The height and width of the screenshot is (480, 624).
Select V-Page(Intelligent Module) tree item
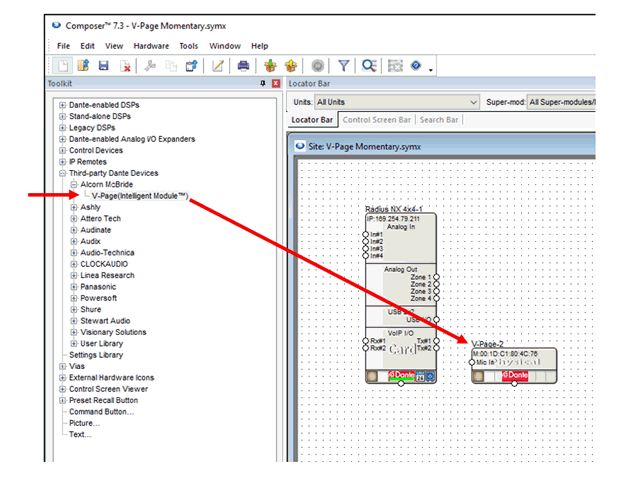[140, 196]
